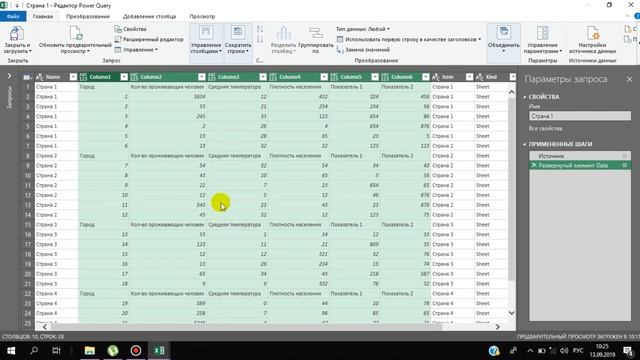Click Замена значений in the ribbon
Image resolution: width=640 pixels, height=360 pixels.
pyautogui.click(x=363, y=49)
